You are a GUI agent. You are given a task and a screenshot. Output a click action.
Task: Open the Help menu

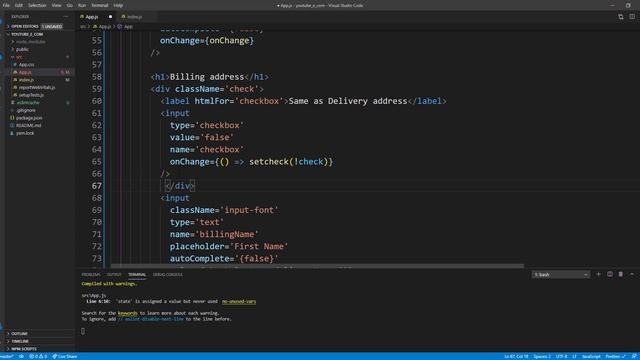tap(118, 5)
